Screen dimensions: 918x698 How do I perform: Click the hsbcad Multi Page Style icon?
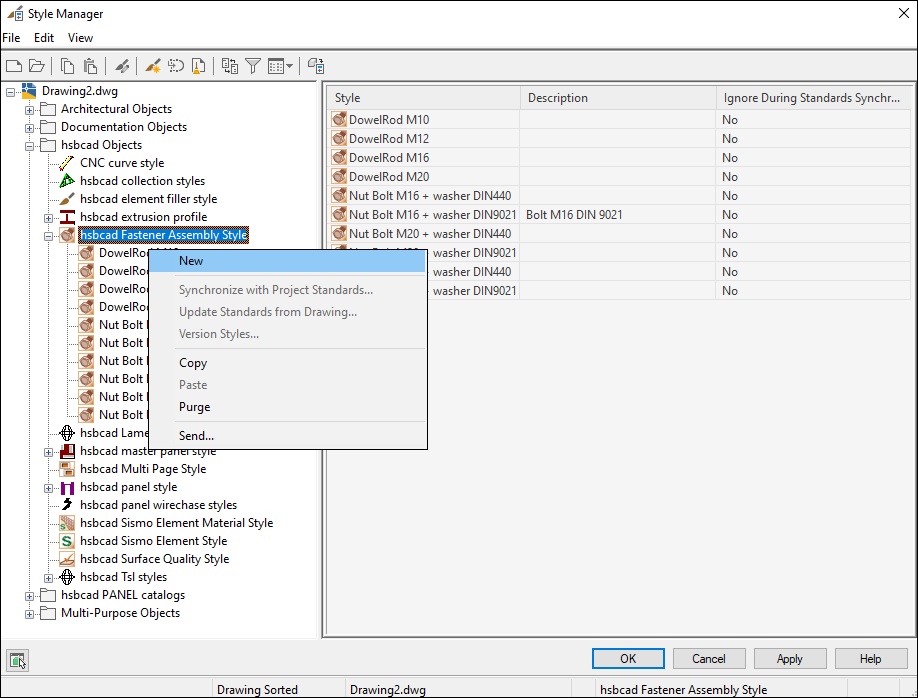click(x=67, y=469)
